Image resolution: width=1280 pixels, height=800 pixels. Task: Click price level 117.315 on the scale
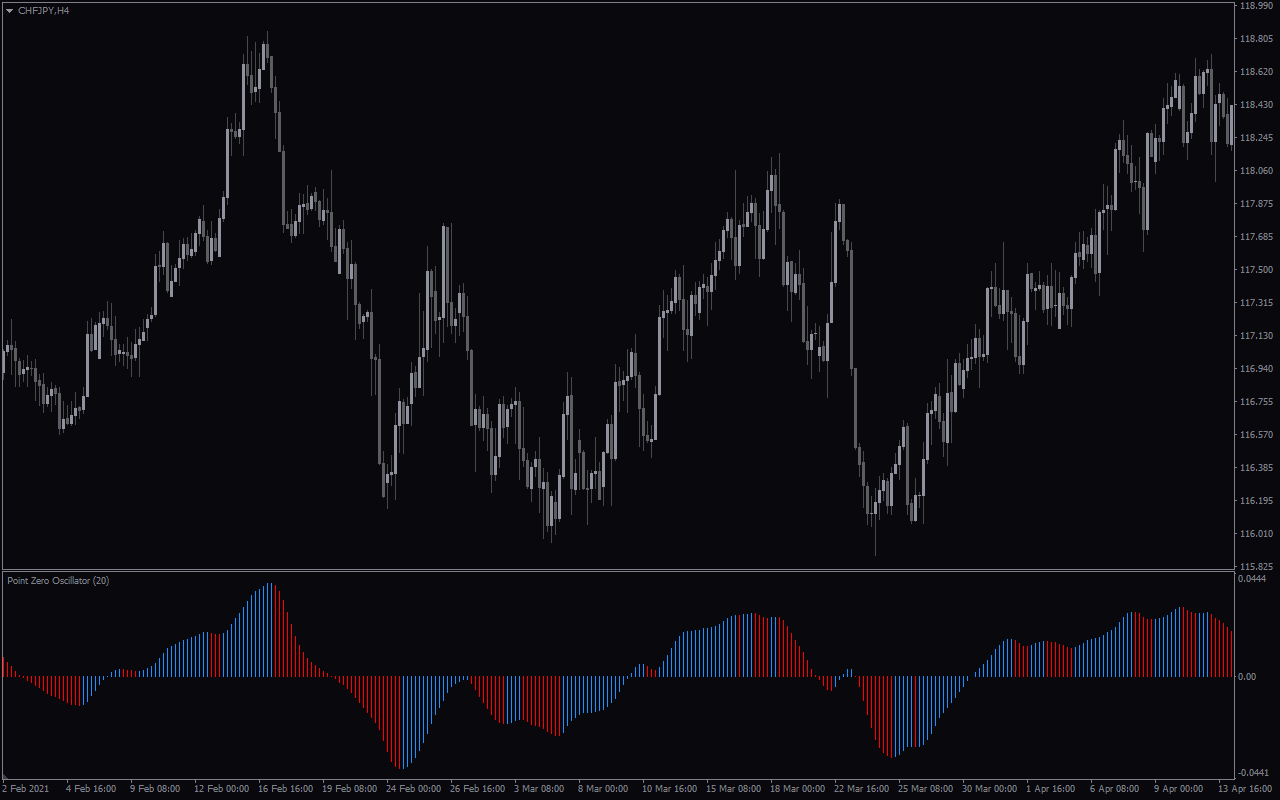(x=1255, y=303)
